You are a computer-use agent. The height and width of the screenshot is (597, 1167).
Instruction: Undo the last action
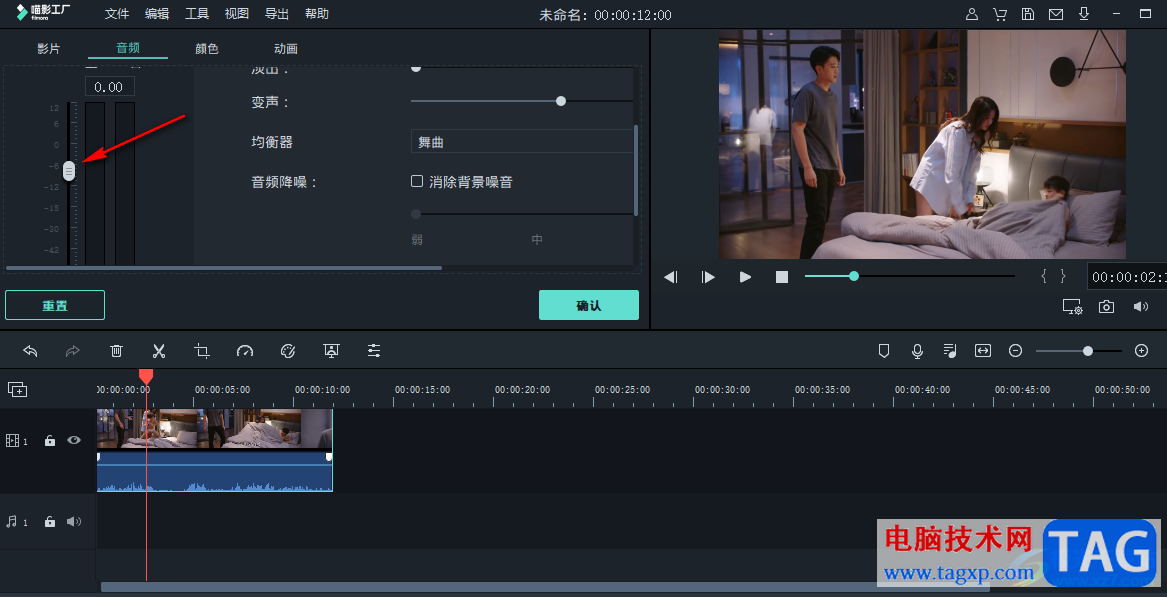30,351
